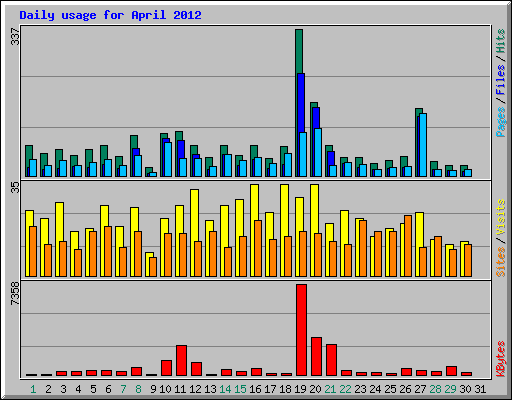Select the dark green Hits peak bar on day 19

pyautogui.click(x=299, y=51)
